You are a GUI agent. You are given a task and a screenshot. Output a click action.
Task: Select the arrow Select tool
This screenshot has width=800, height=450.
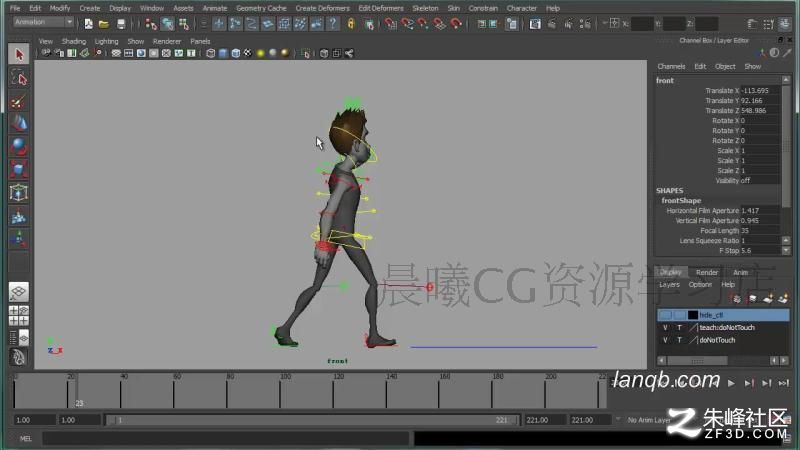pos(19,54)
